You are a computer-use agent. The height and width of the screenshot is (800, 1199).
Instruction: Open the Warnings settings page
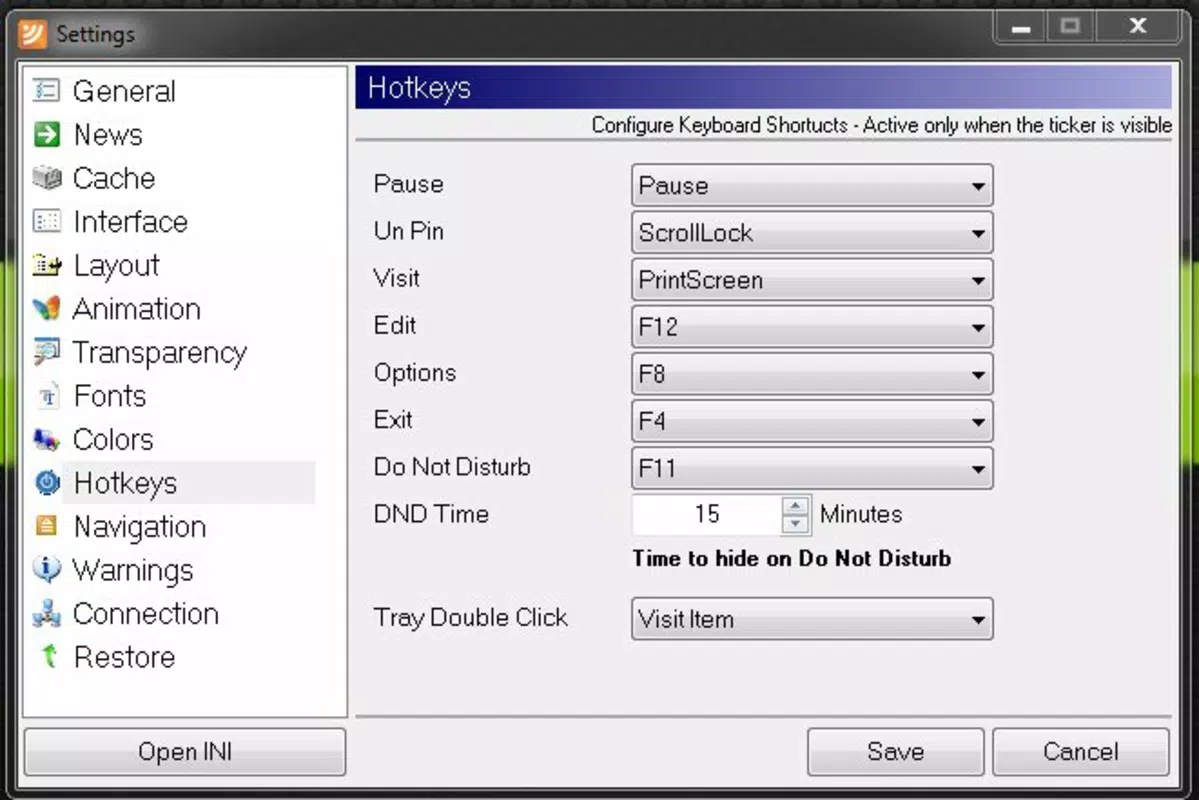(133, 571)
